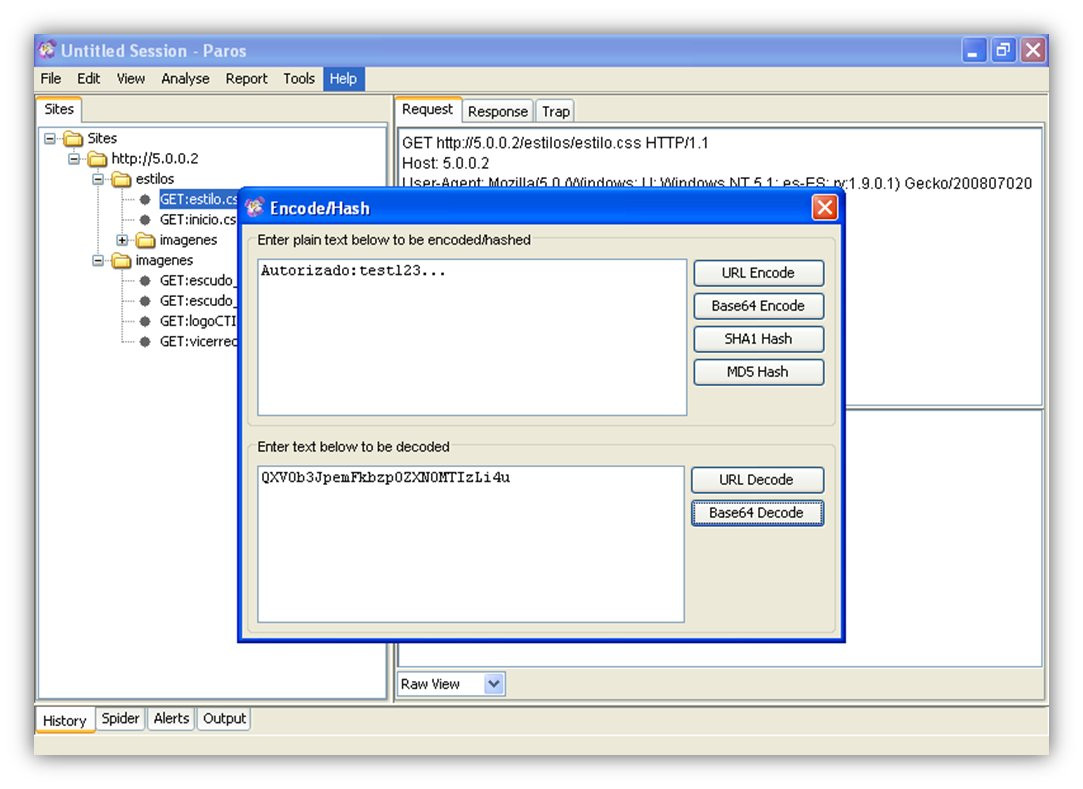Click the MD5 Hash button

758,372
